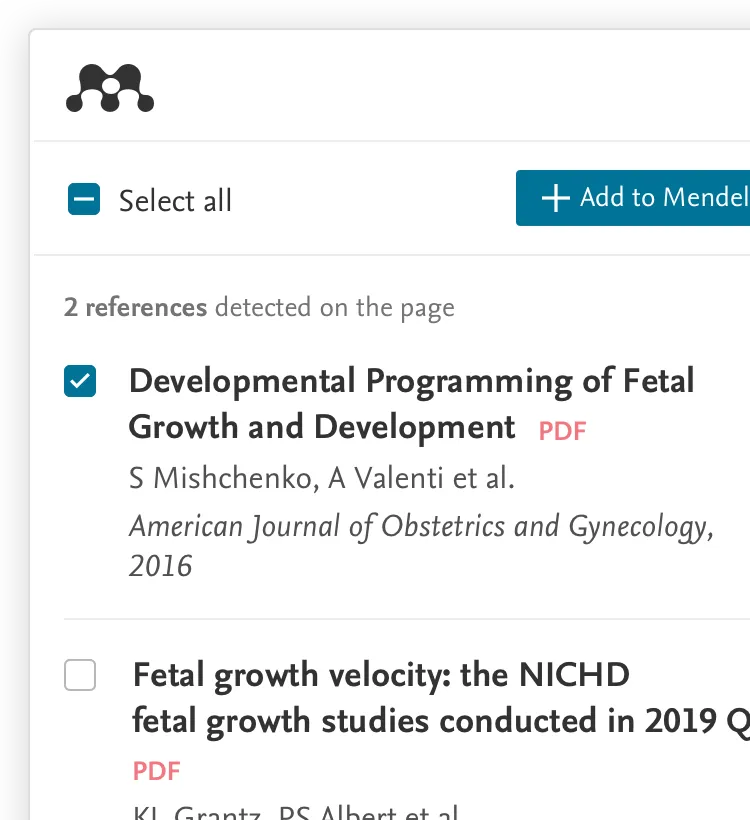Open the Fetal growth velocity NICHD title
The width and height of the screenshot is (750, 820).
click(x=380, y=675)
